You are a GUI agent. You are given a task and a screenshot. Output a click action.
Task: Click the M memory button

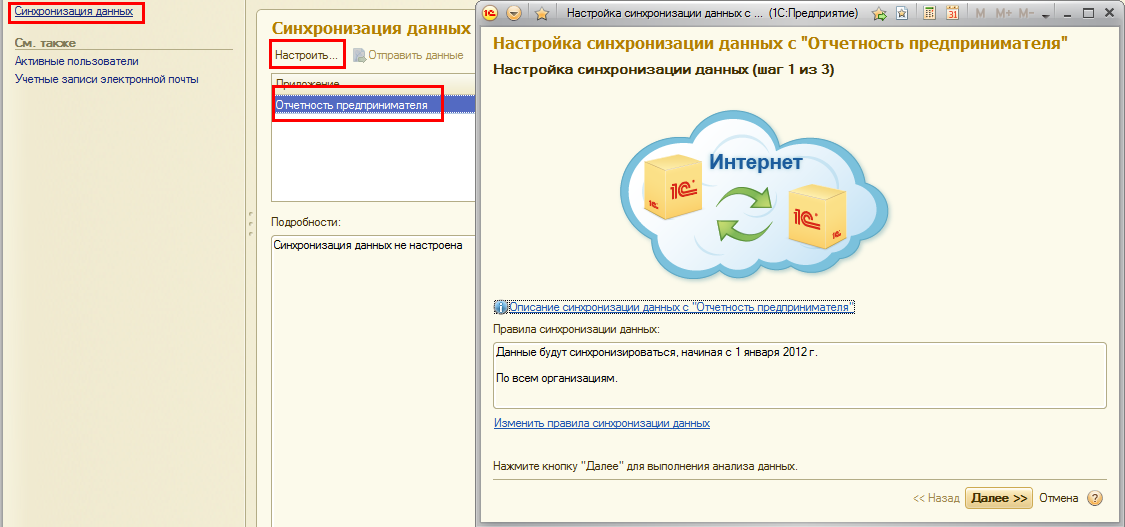(x=980, y=14)
